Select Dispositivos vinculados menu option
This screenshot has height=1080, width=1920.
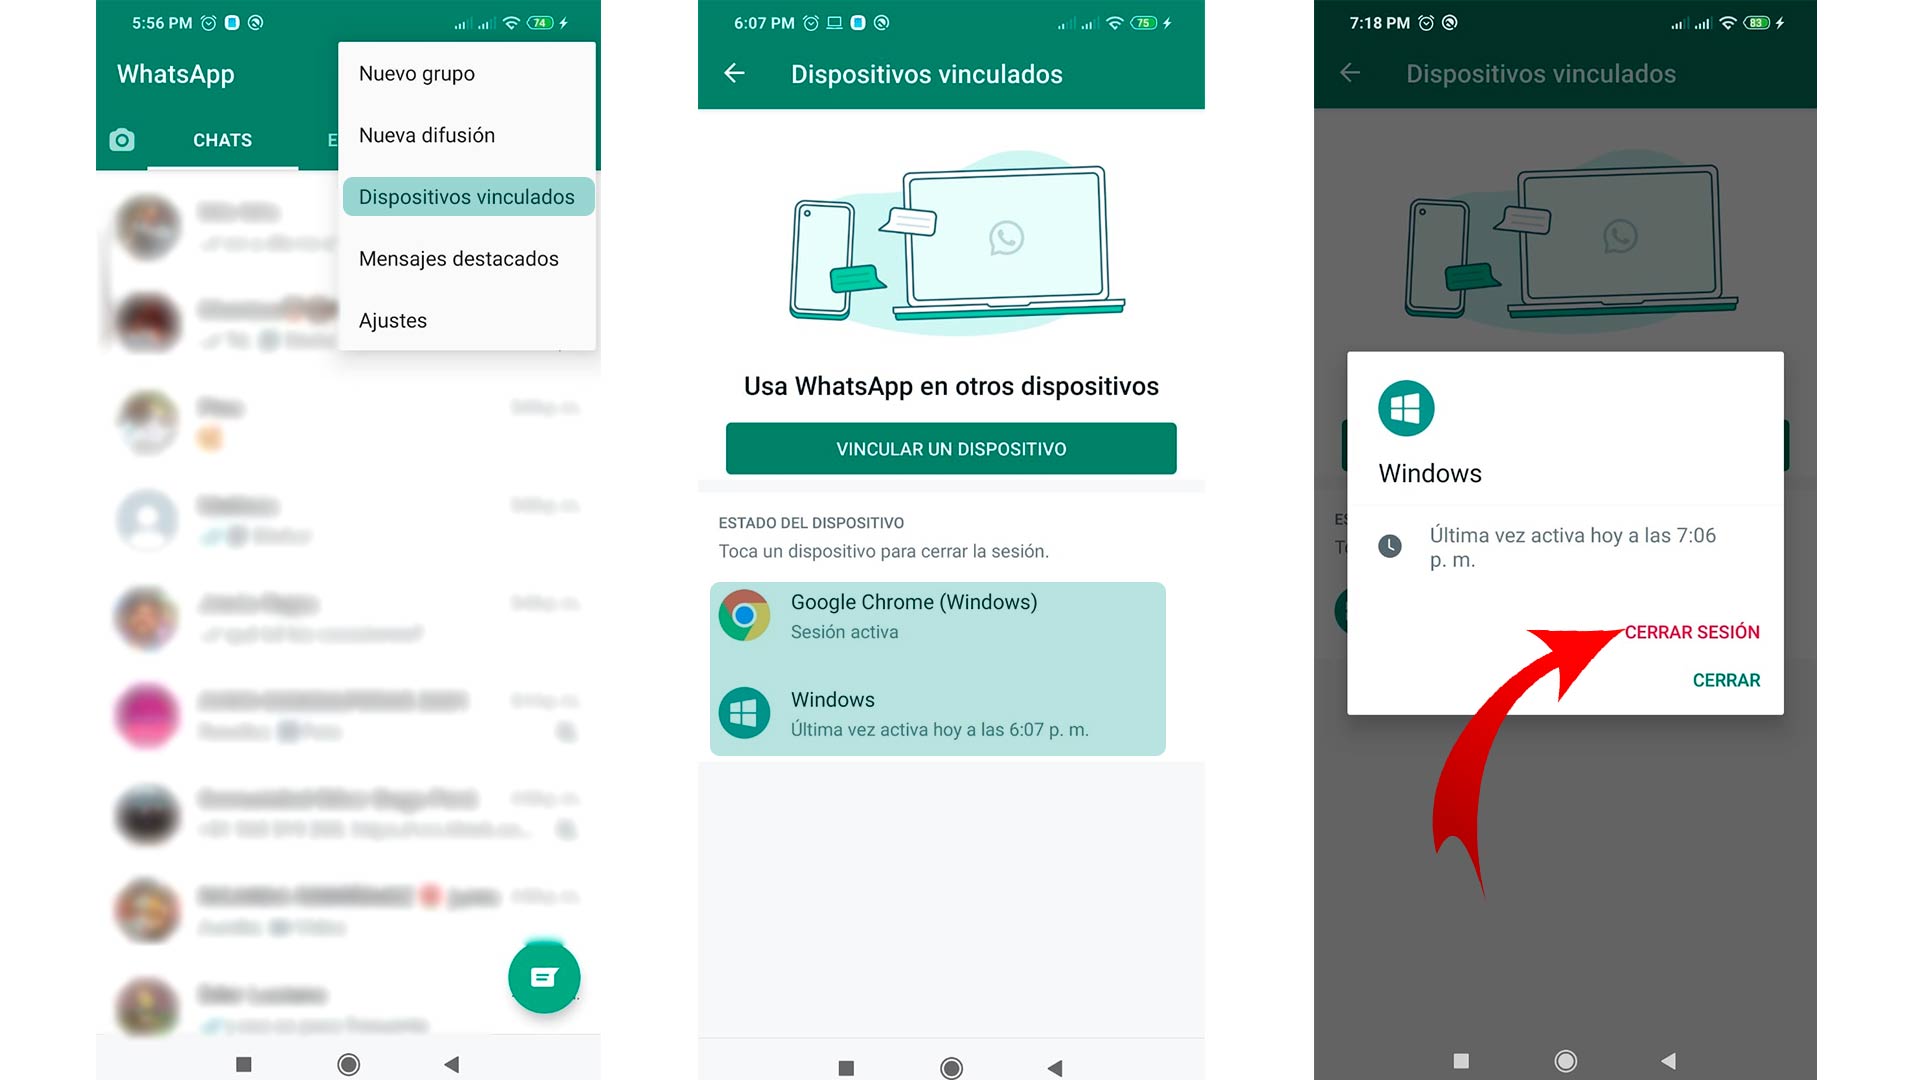[x=465, y=196]
